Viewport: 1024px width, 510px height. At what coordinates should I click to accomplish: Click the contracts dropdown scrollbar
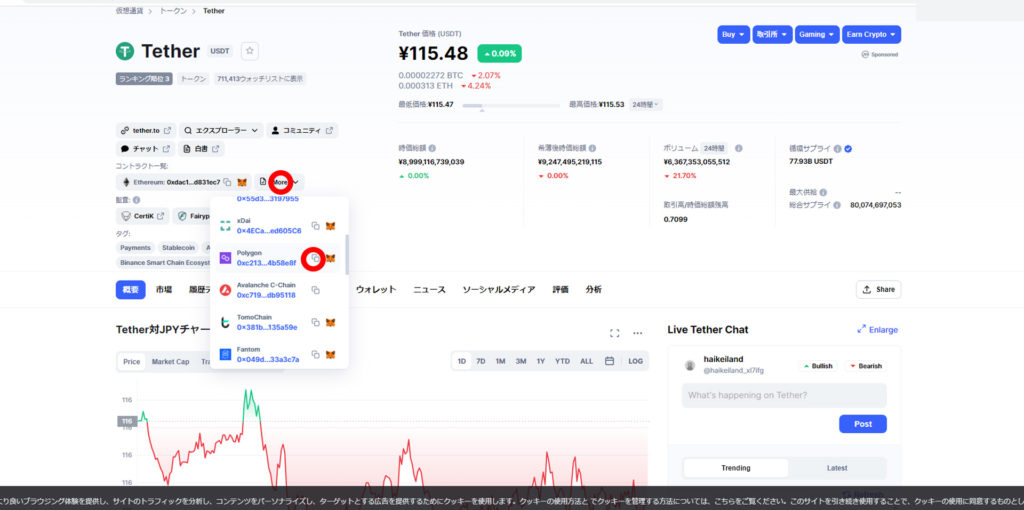tap(347, 255)
